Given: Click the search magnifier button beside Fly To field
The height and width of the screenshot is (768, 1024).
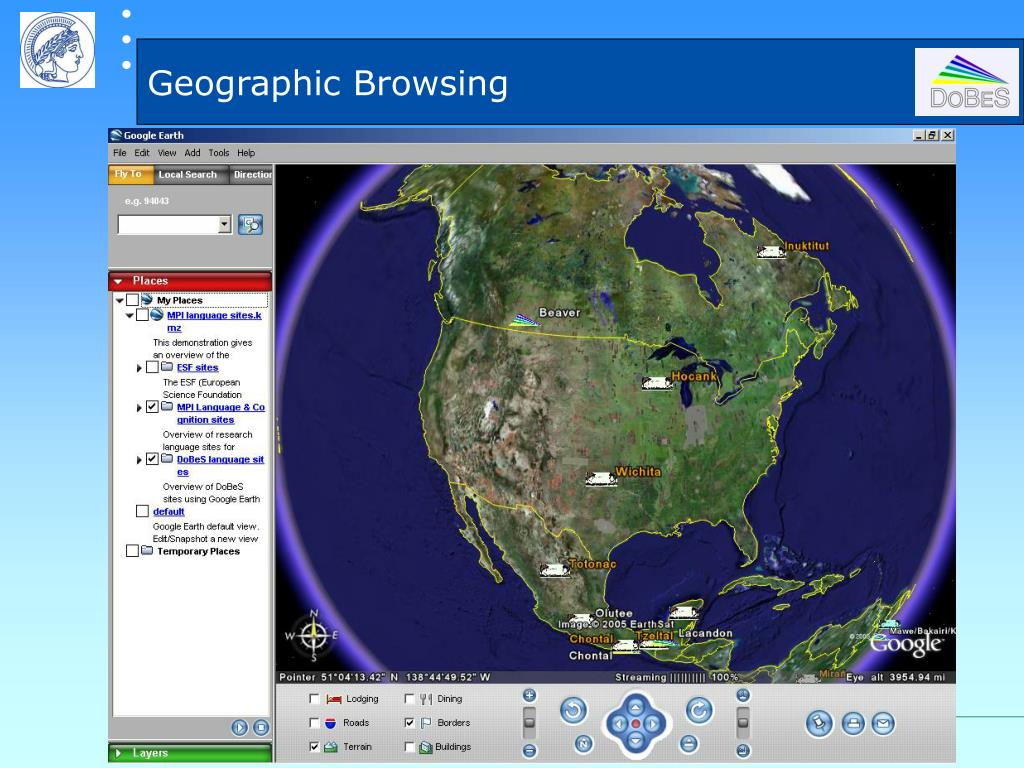Looking at the screenshot, I should [x=251, y=225].
